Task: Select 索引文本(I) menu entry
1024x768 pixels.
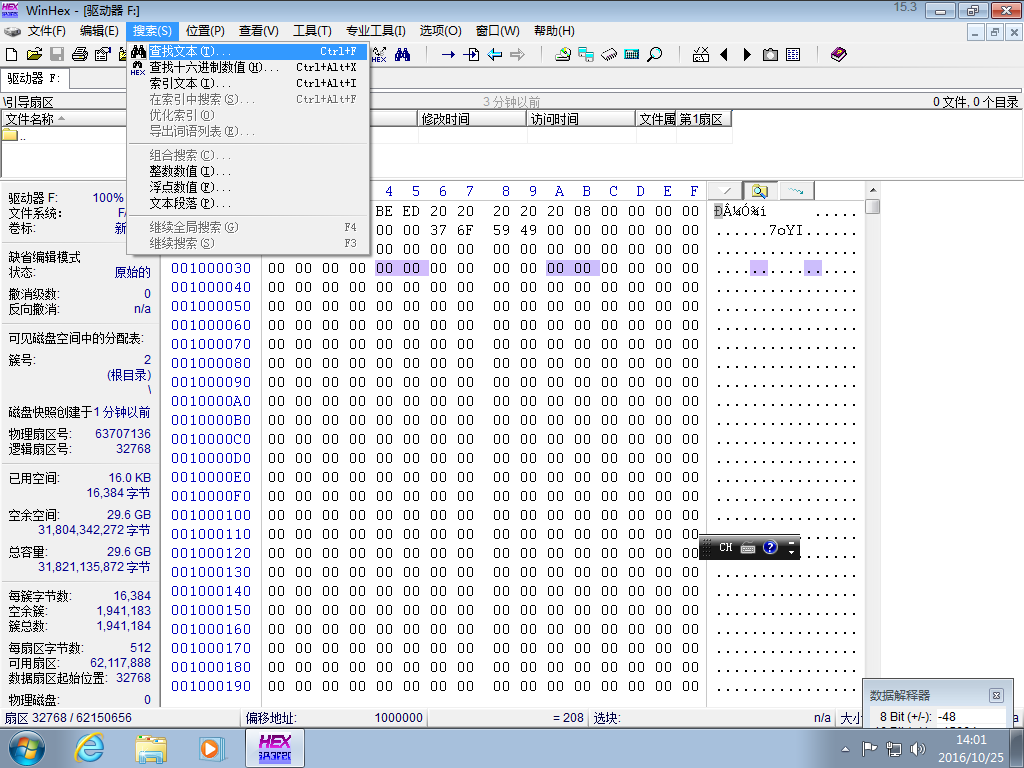Action: pyautogui.click(x=249, y=83)
